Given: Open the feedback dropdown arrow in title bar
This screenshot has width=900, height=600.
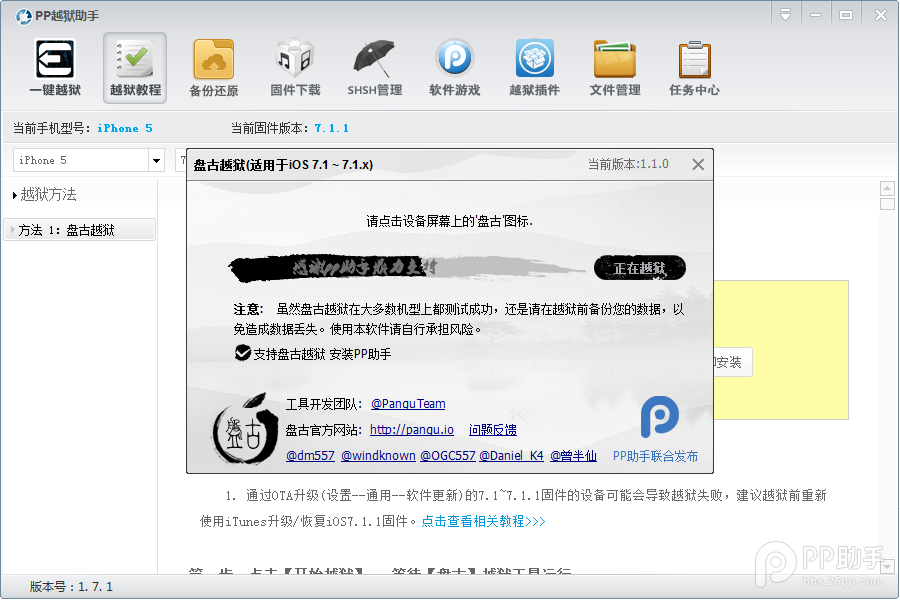Looking at the screenshot, I should tap(786, 14).
